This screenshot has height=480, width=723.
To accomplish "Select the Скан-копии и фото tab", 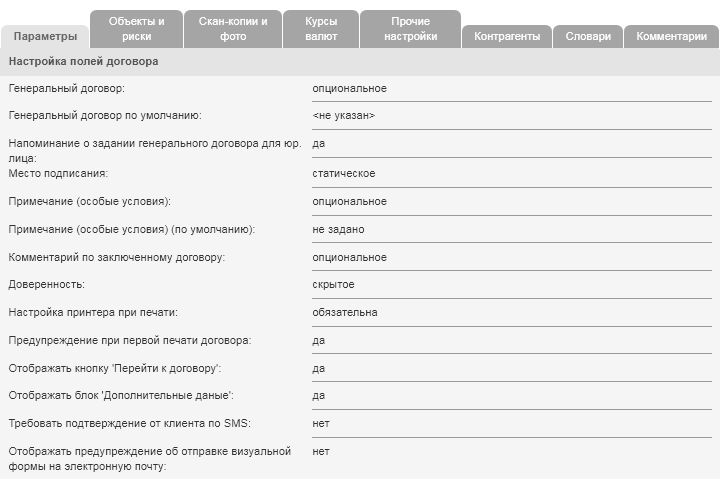I will coord(233,29).
